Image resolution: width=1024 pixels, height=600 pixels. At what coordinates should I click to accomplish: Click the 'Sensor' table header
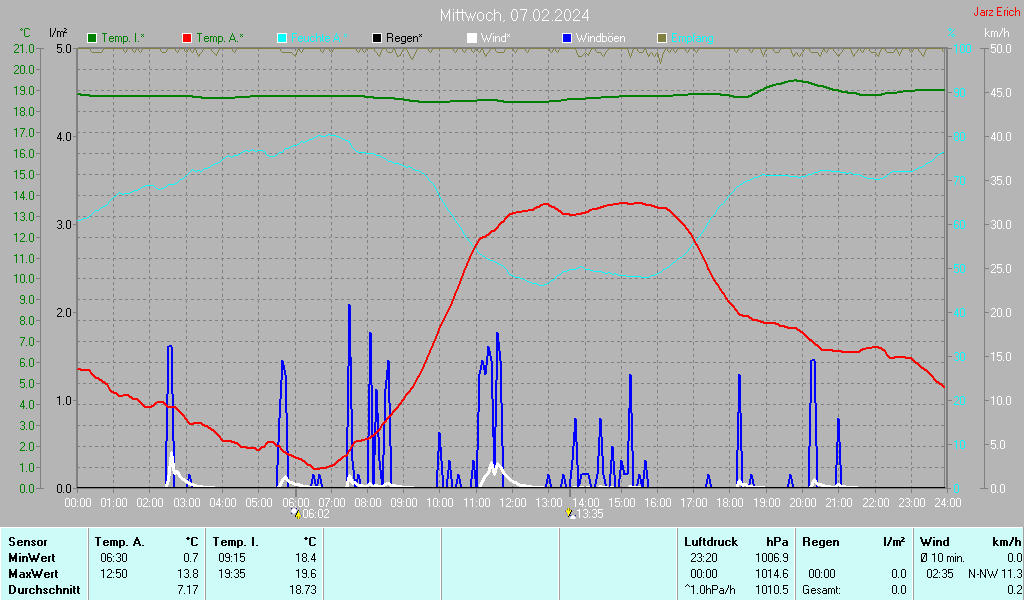click(x=28, y=542)
